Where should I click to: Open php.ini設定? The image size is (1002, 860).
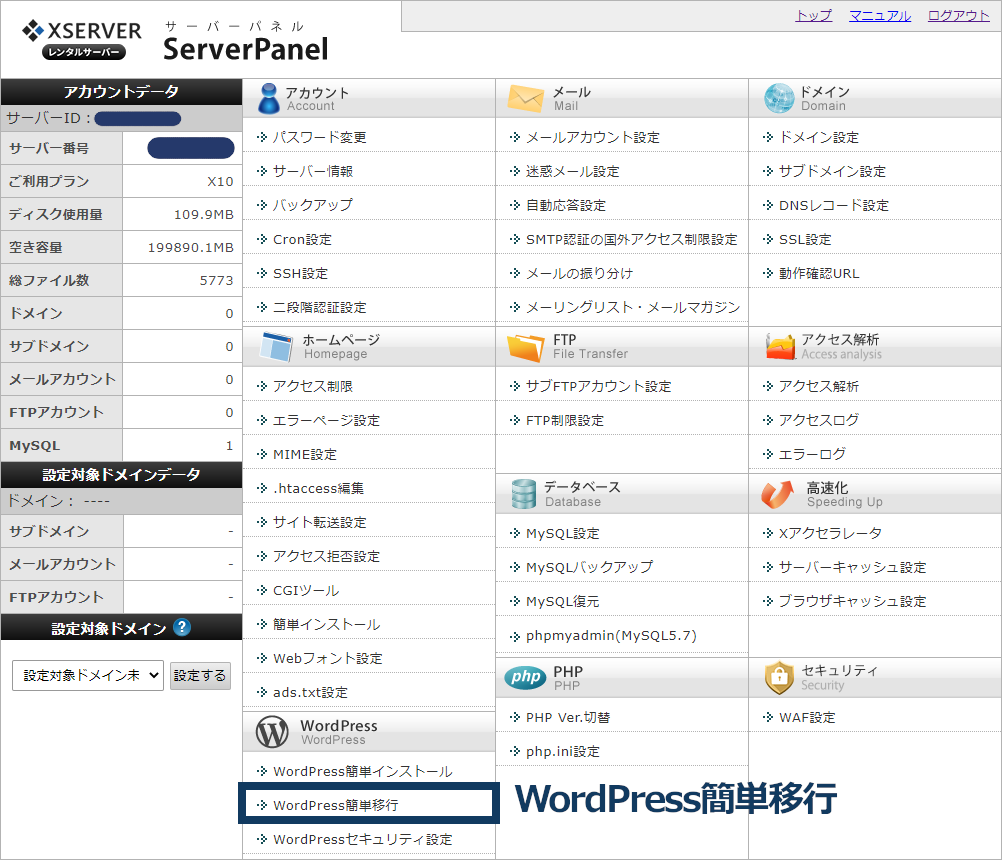point(563,751)
